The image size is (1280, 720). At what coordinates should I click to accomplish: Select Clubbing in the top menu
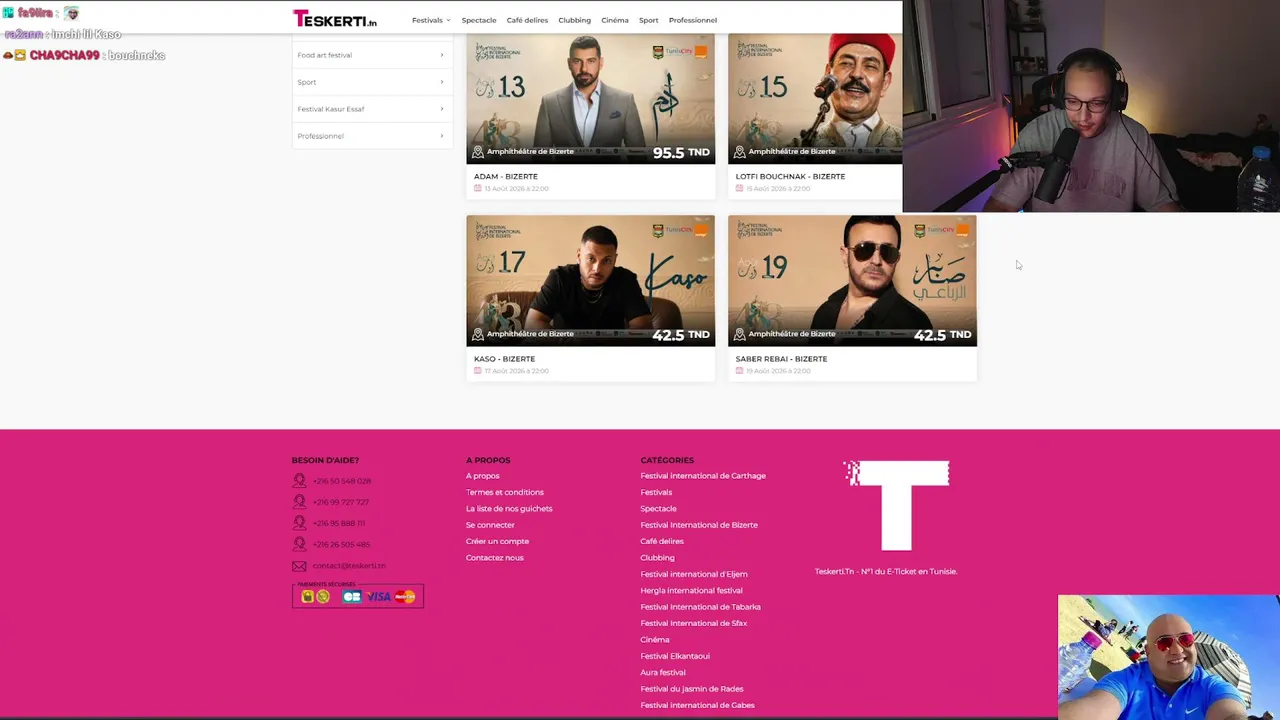pos(574,20)
